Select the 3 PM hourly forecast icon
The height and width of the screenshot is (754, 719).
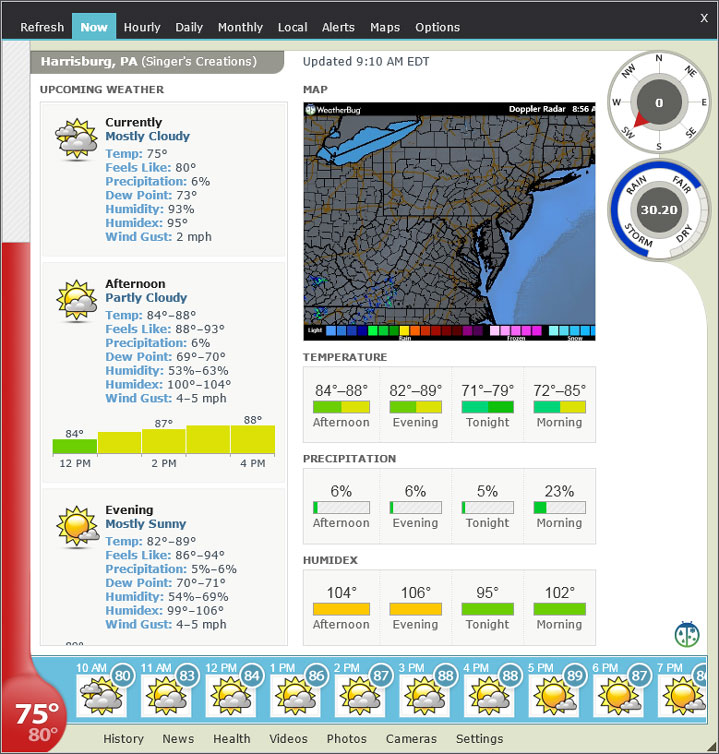(424, 695)
